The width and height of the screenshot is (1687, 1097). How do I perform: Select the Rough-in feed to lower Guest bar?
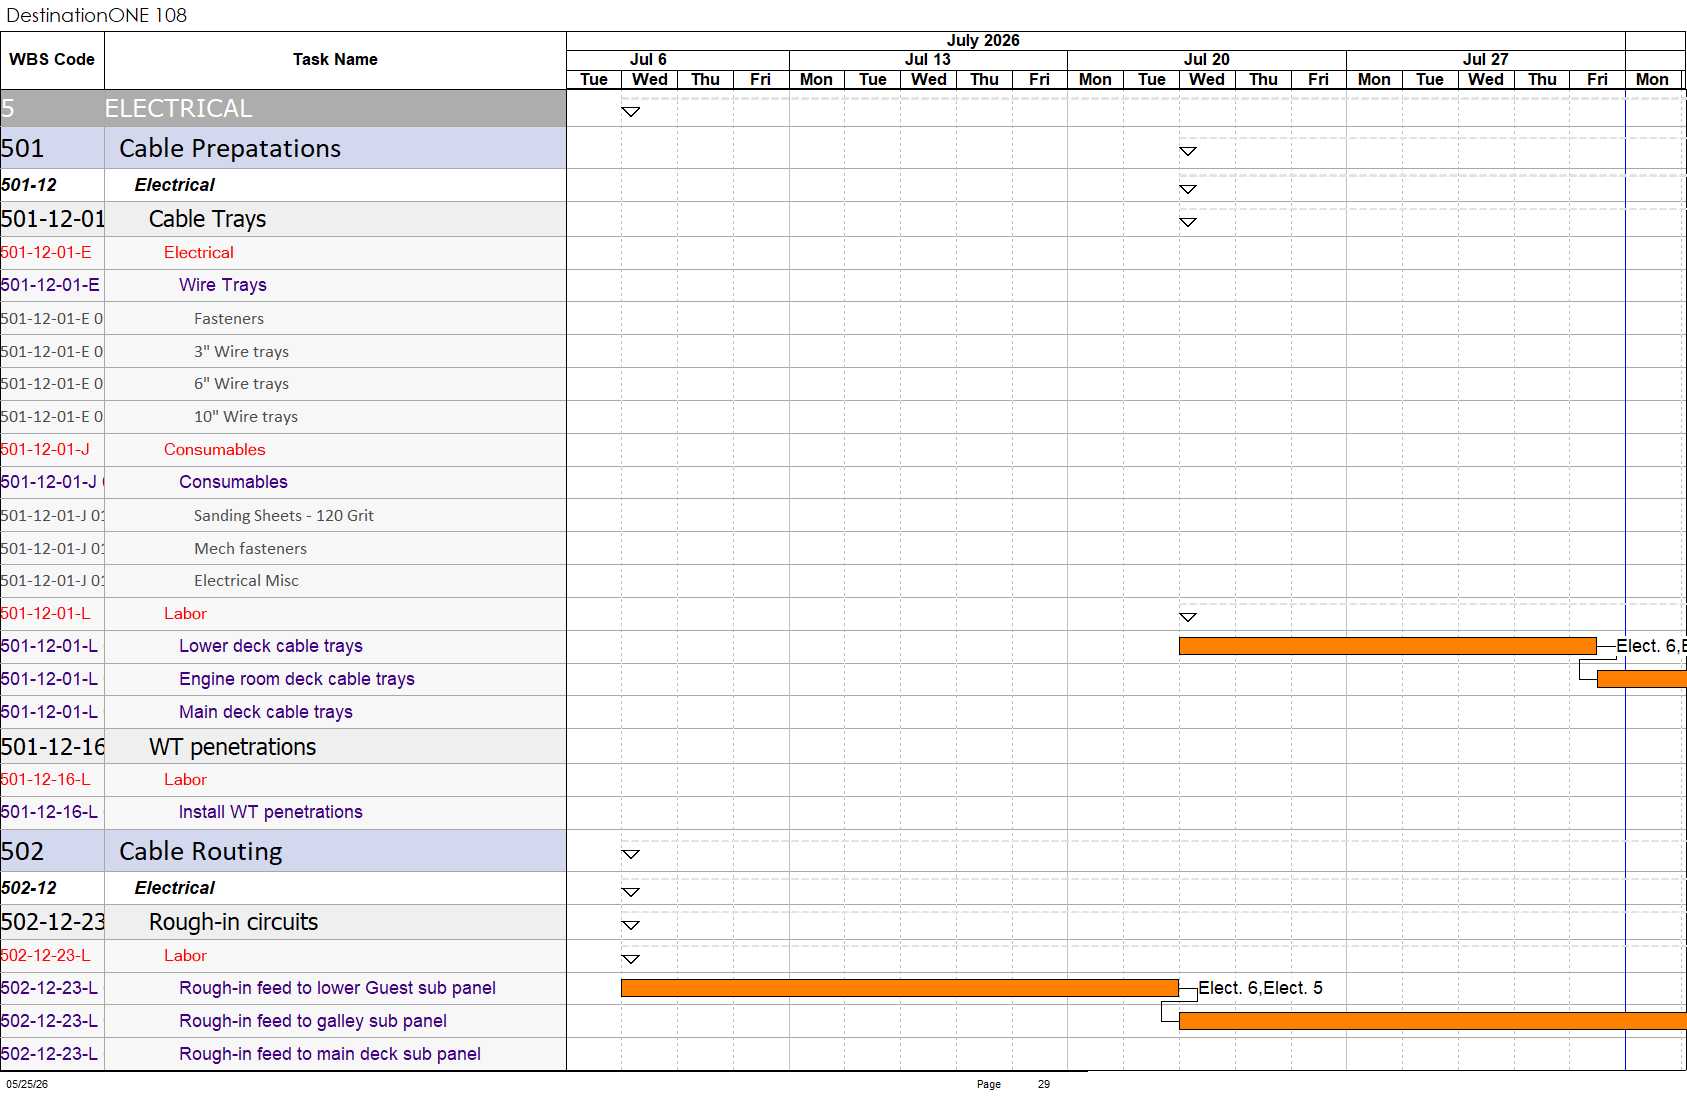[x=900, y=988]
